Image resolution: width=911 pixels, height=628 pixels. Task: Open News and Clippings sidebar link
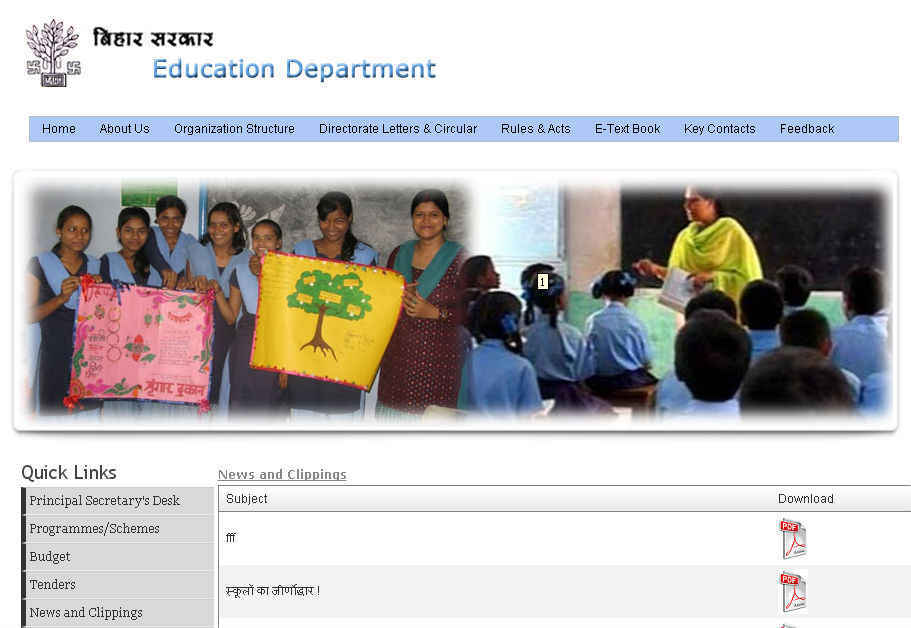[x=86, y=612]
